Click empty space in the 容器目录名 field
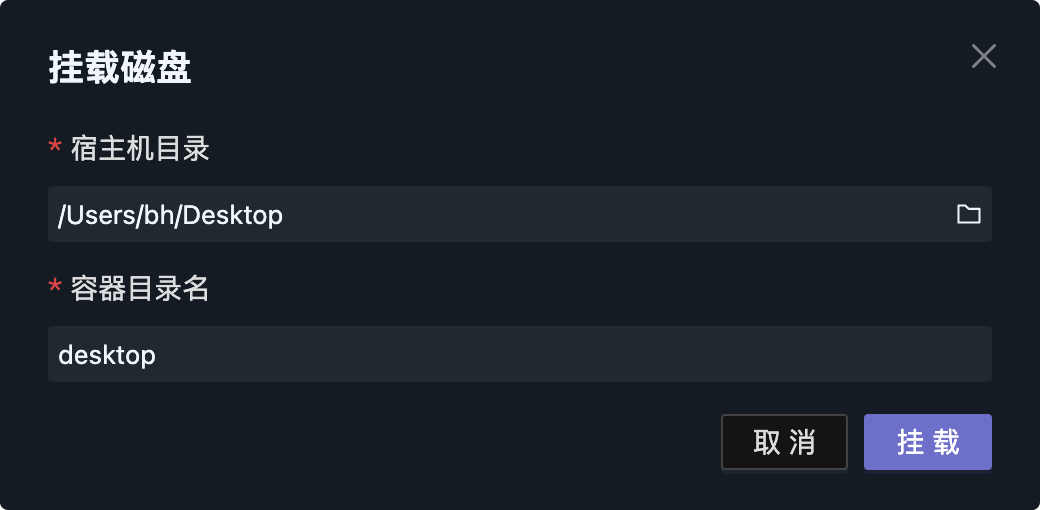 point(600,354)
